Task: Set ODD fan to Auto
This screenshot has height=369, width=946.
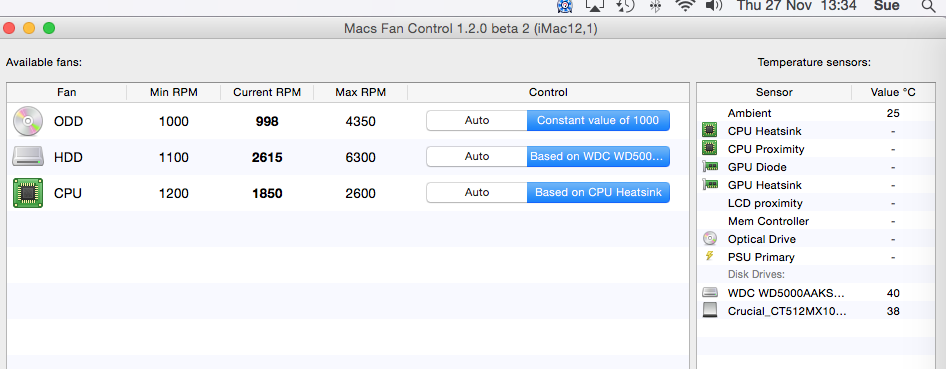Action: pos(477,121)
